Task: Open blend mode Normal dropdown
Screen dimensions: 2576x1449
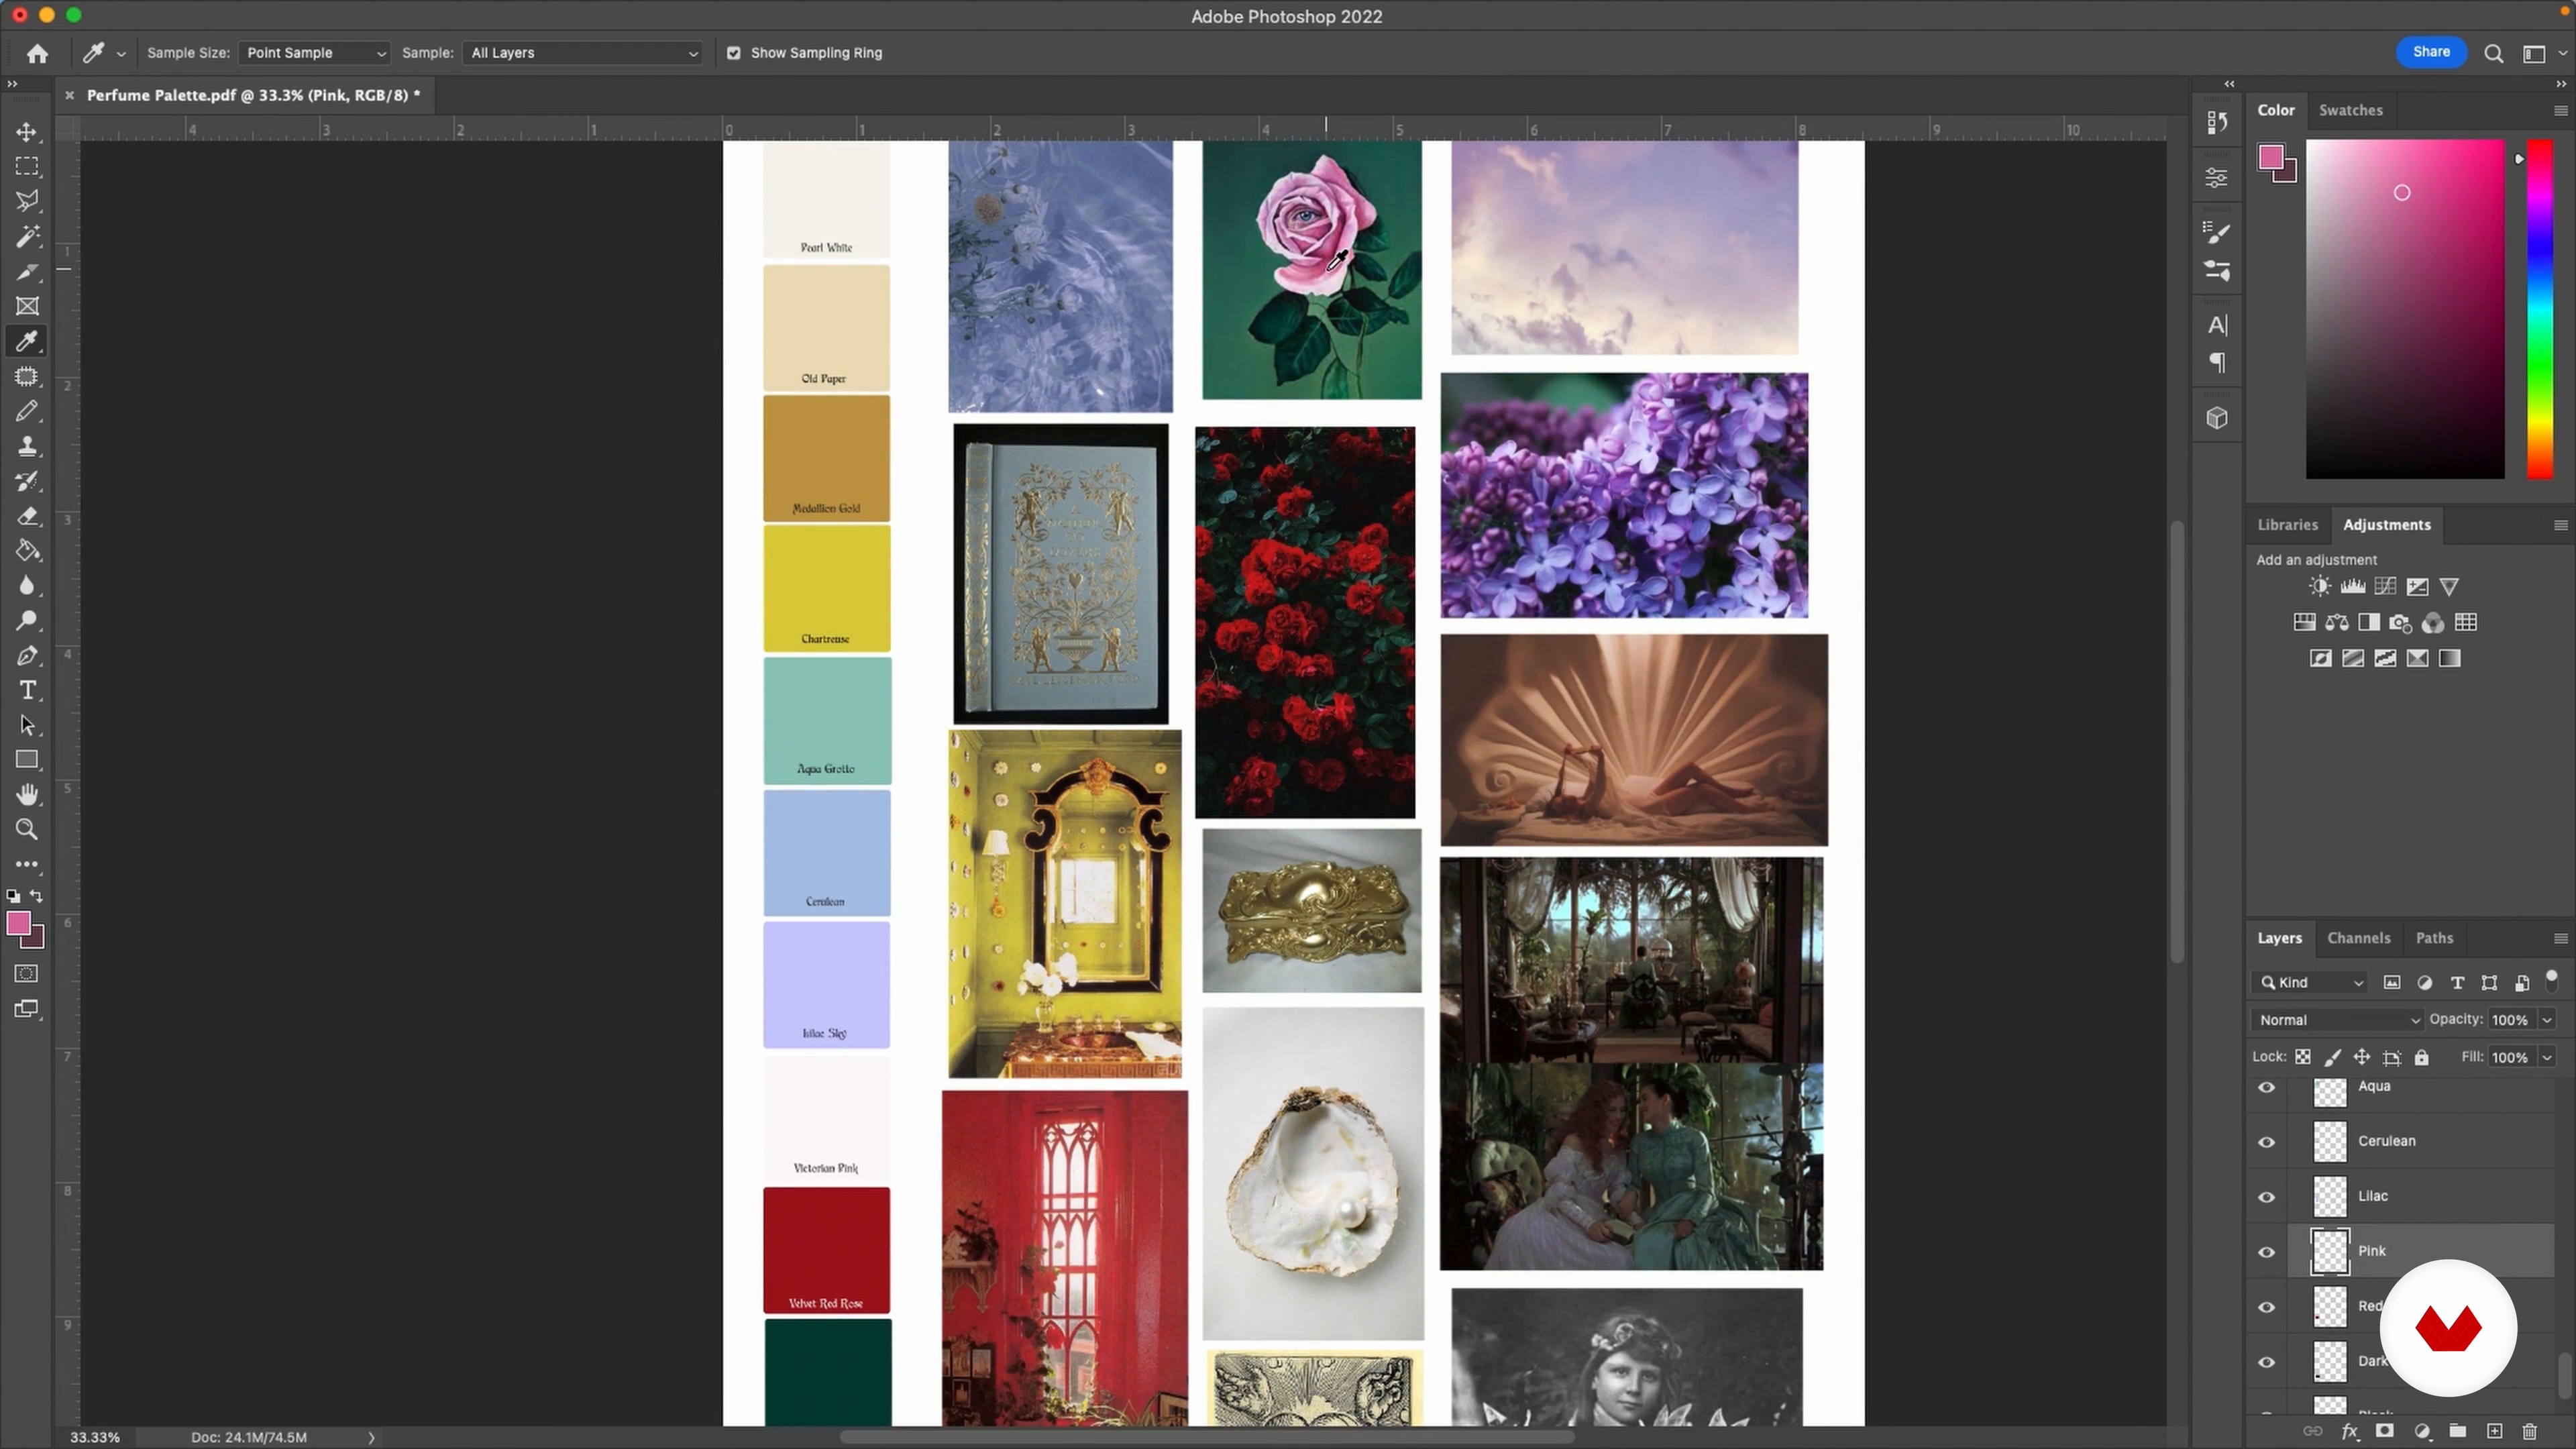Action: pos(2338,1020)
